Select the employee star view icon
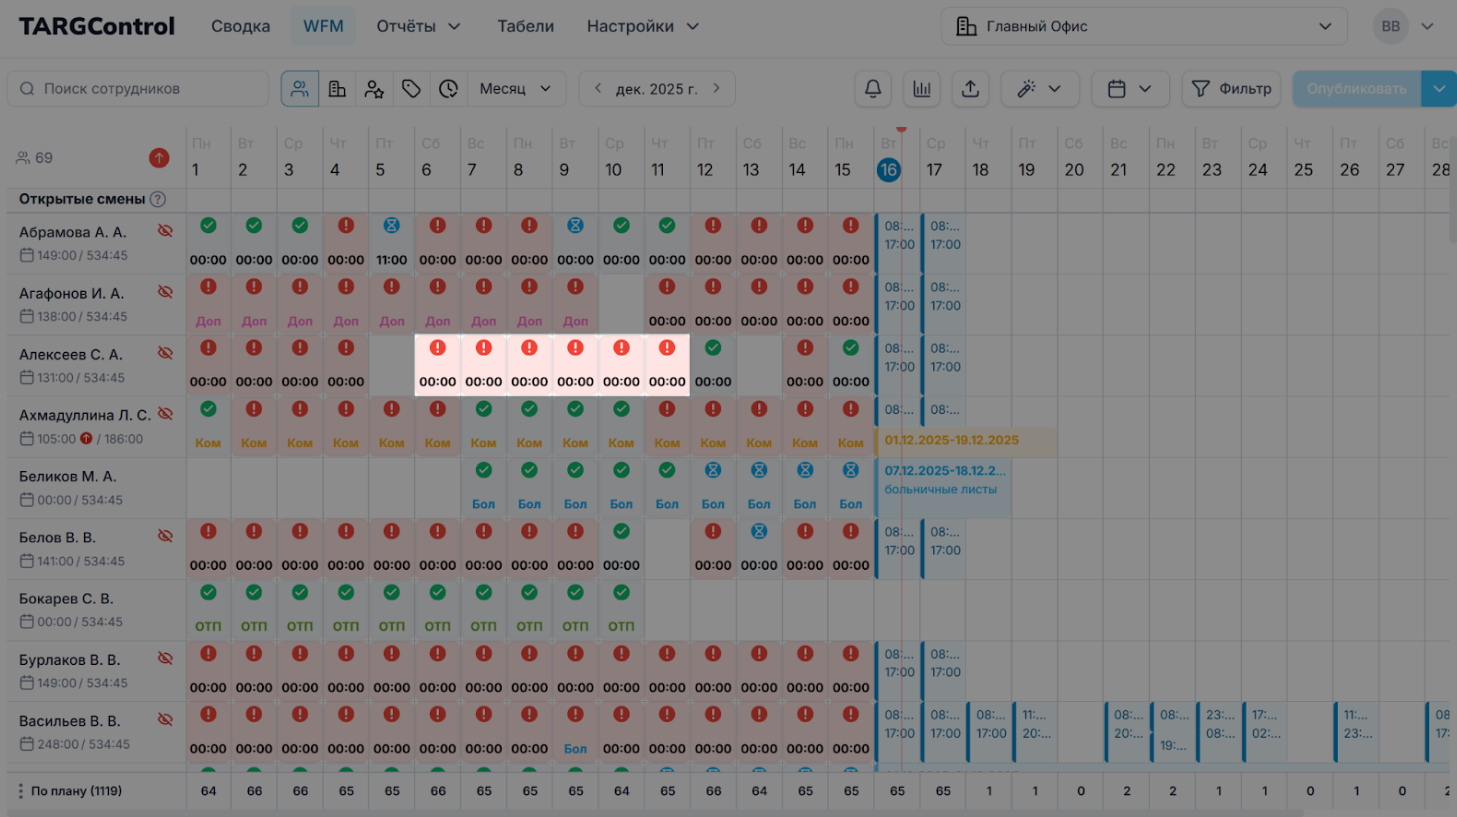 coord(374,89)
